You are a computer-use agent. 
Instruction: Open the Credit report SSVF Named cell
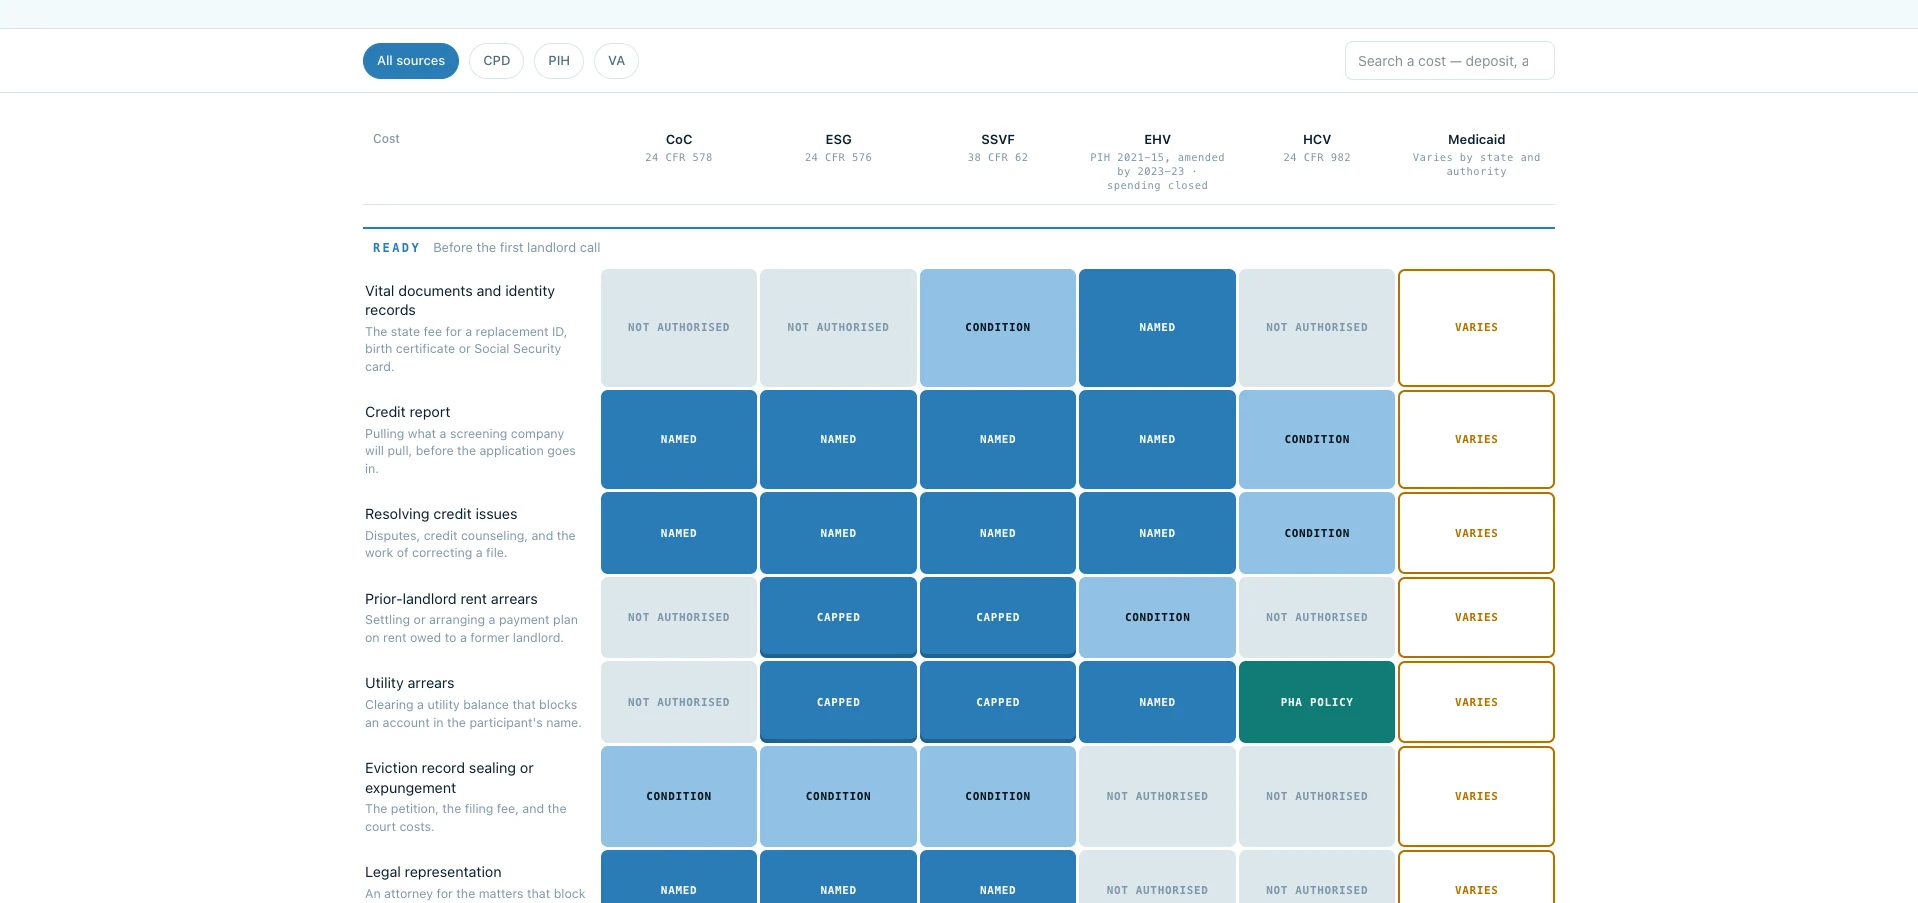tap(998, 439)
